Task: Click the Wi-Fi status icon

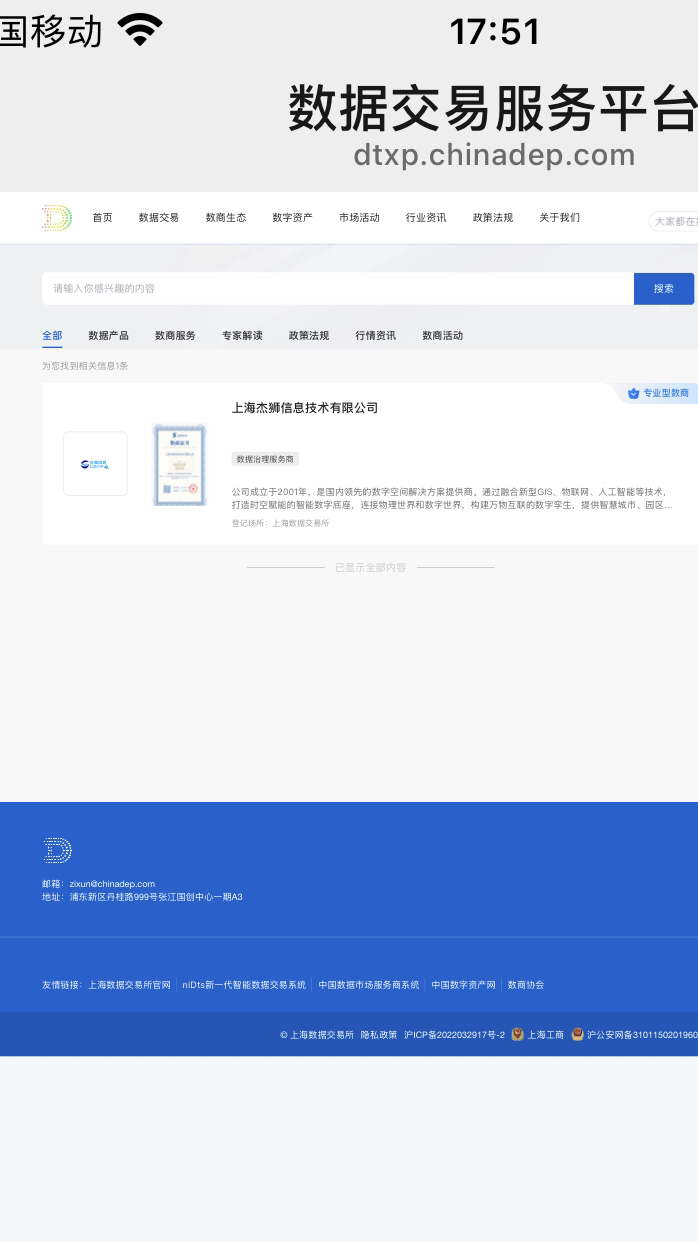Action: 140,31
